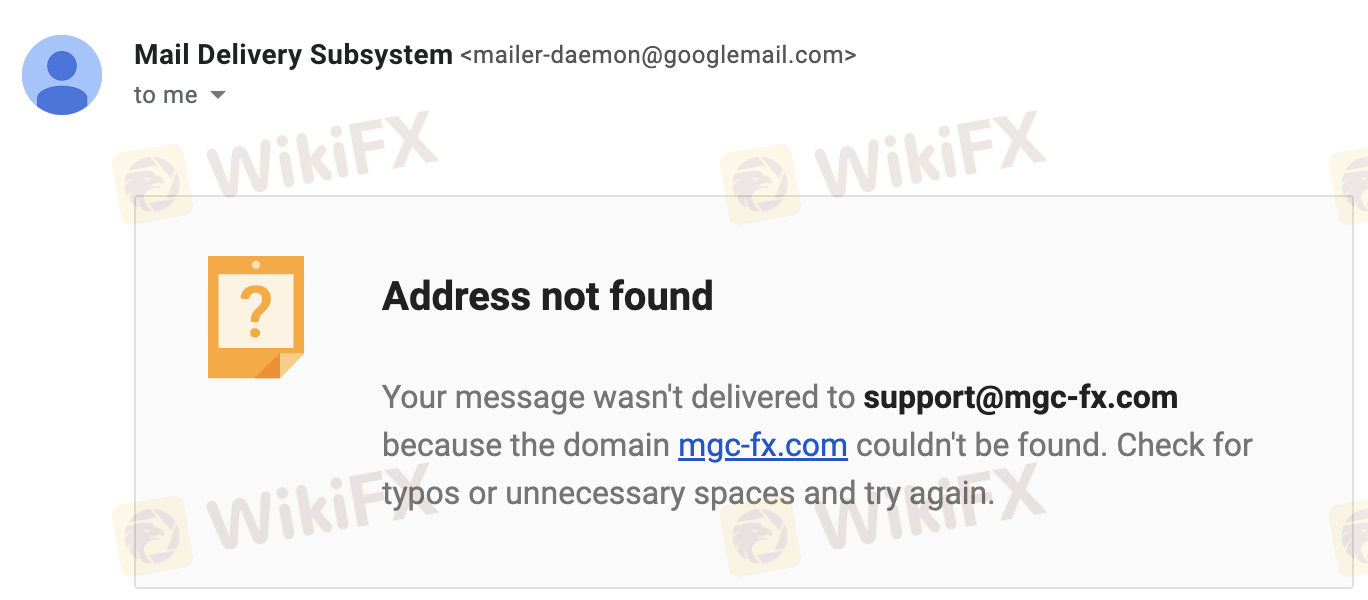Click the mailer-daemon@googlemail.com sender address
1368x600 pixels.
(658, 55)
